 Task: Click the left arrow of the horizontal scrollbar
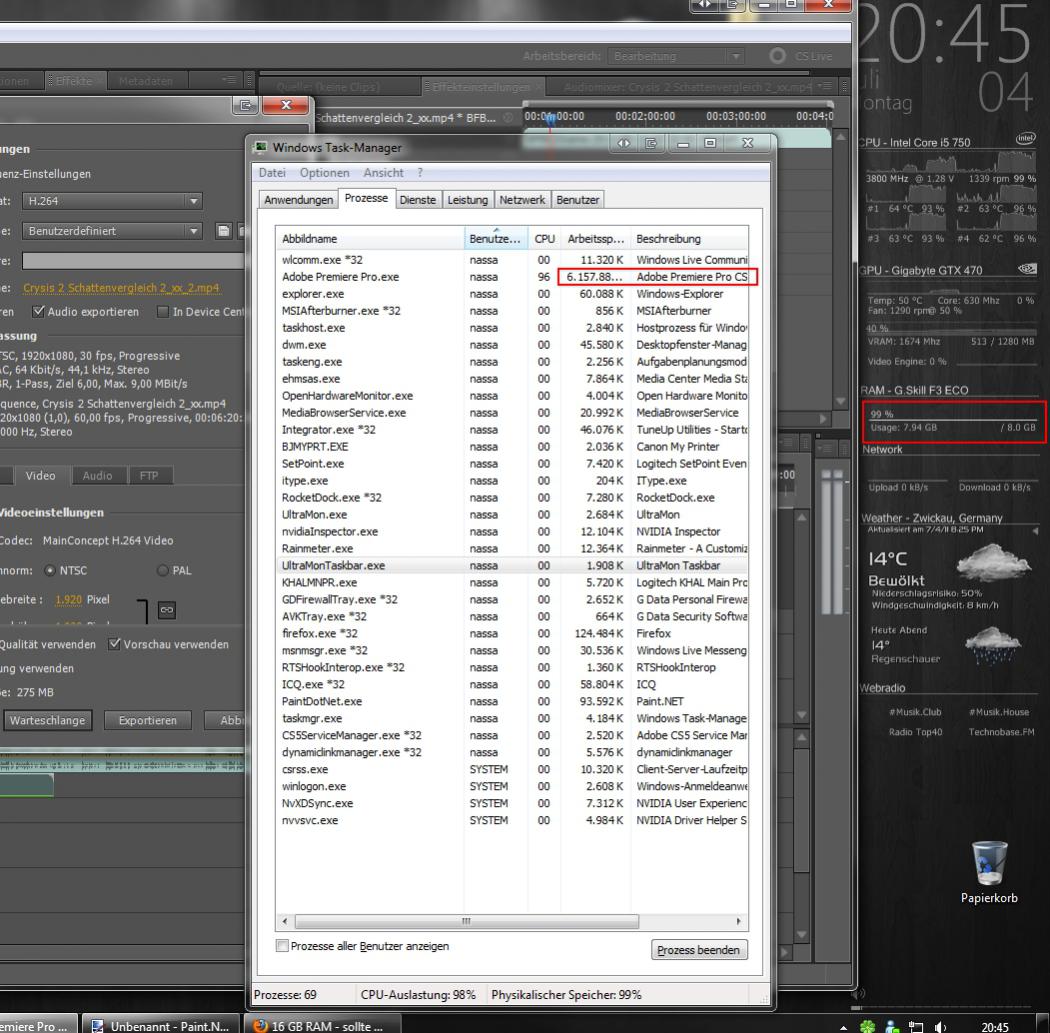pos(285,921)
